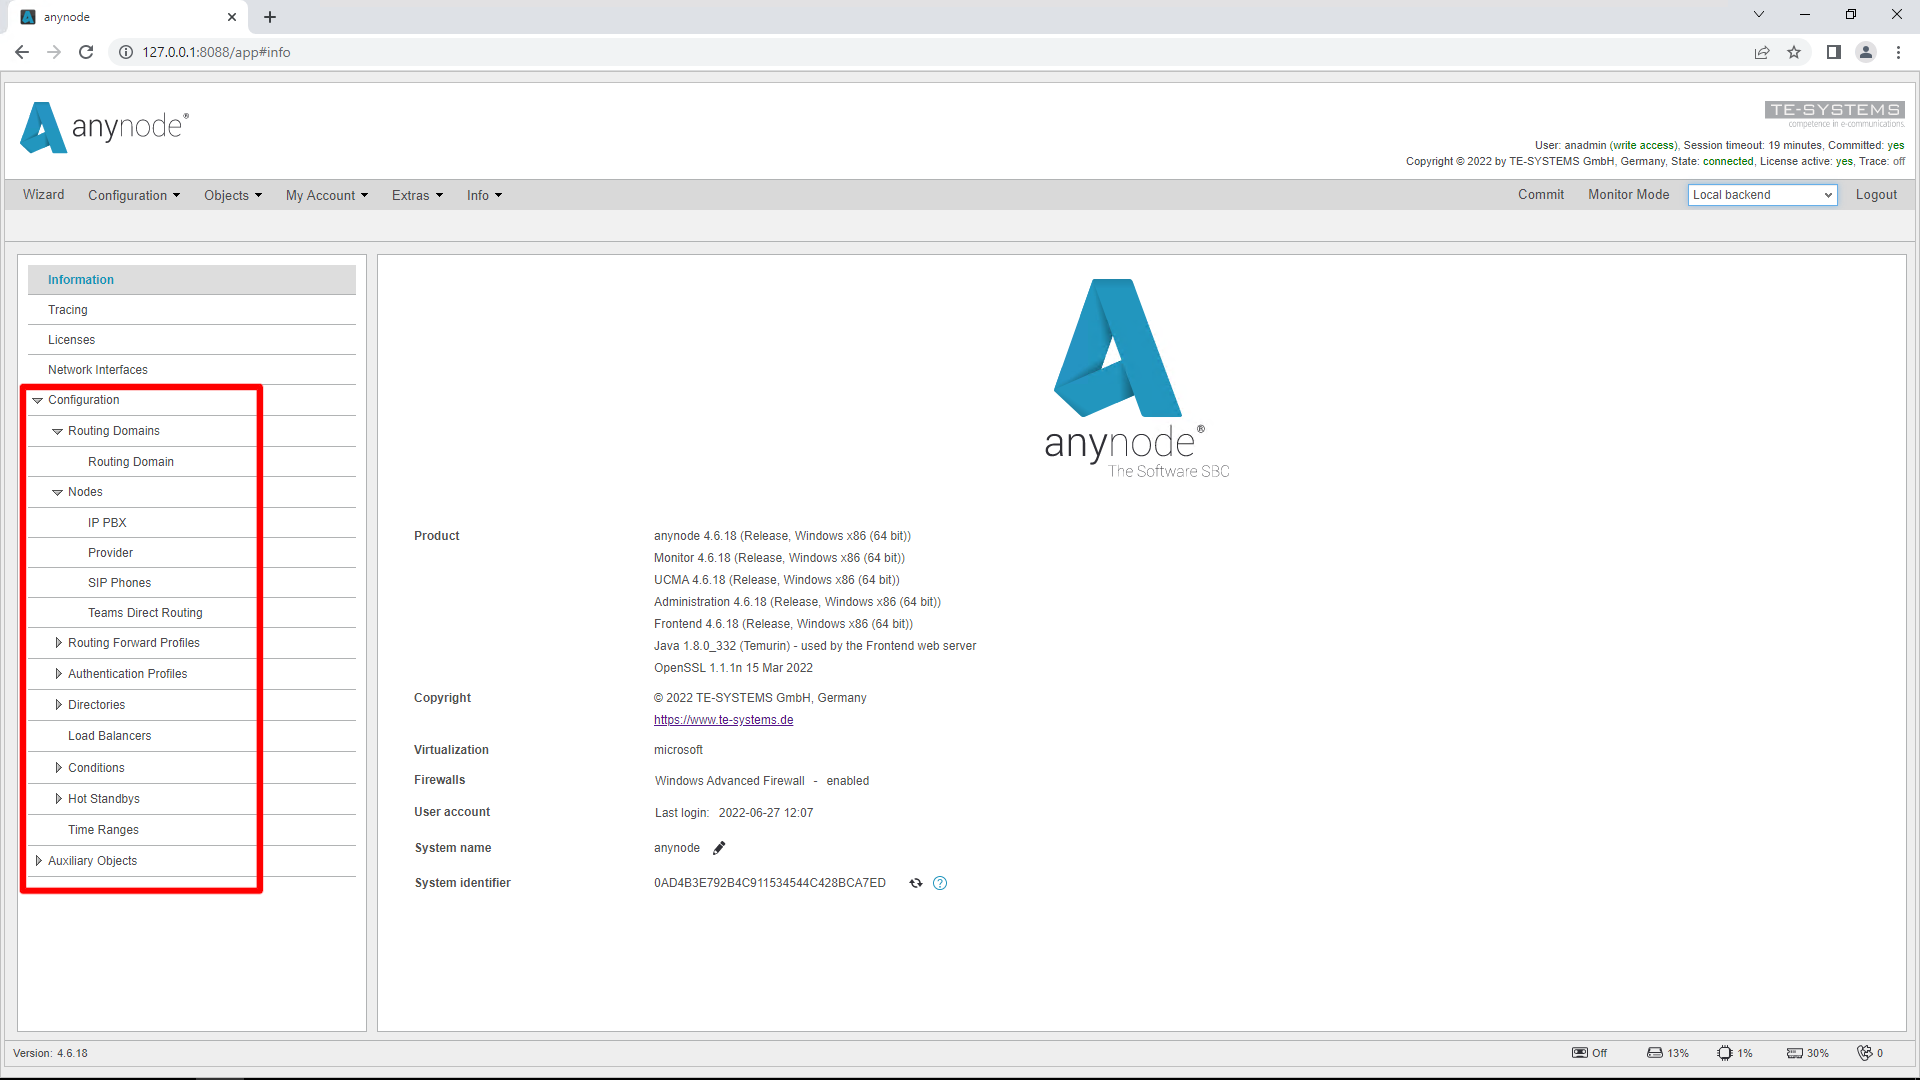This screenshot has height=1080, width=1920.
Task: Close the anynode browser tab
Action: [232, 17]
